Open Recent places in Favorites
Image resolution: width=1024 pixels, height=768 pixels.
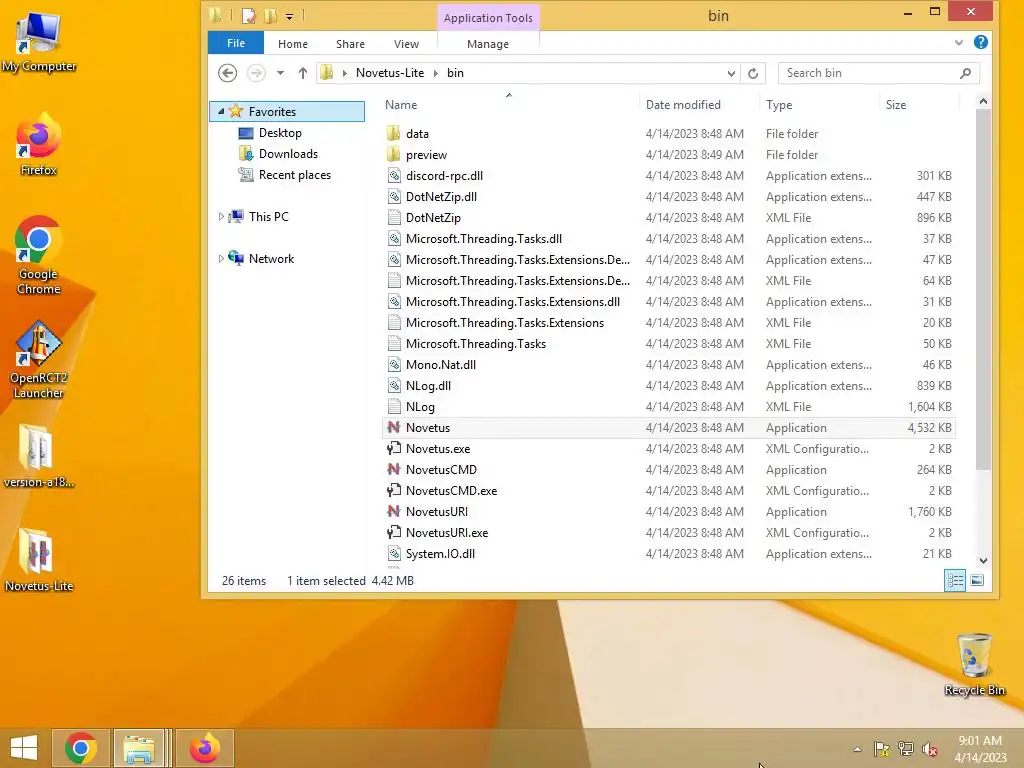[295, 174]
